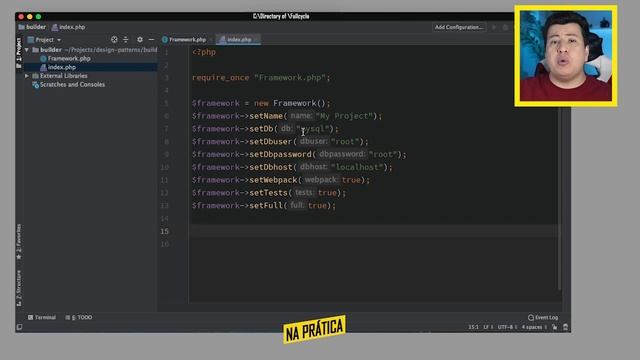Click the 'setFull' method call
The width and height of the screenshot is (640, 360).
(266, 205)
